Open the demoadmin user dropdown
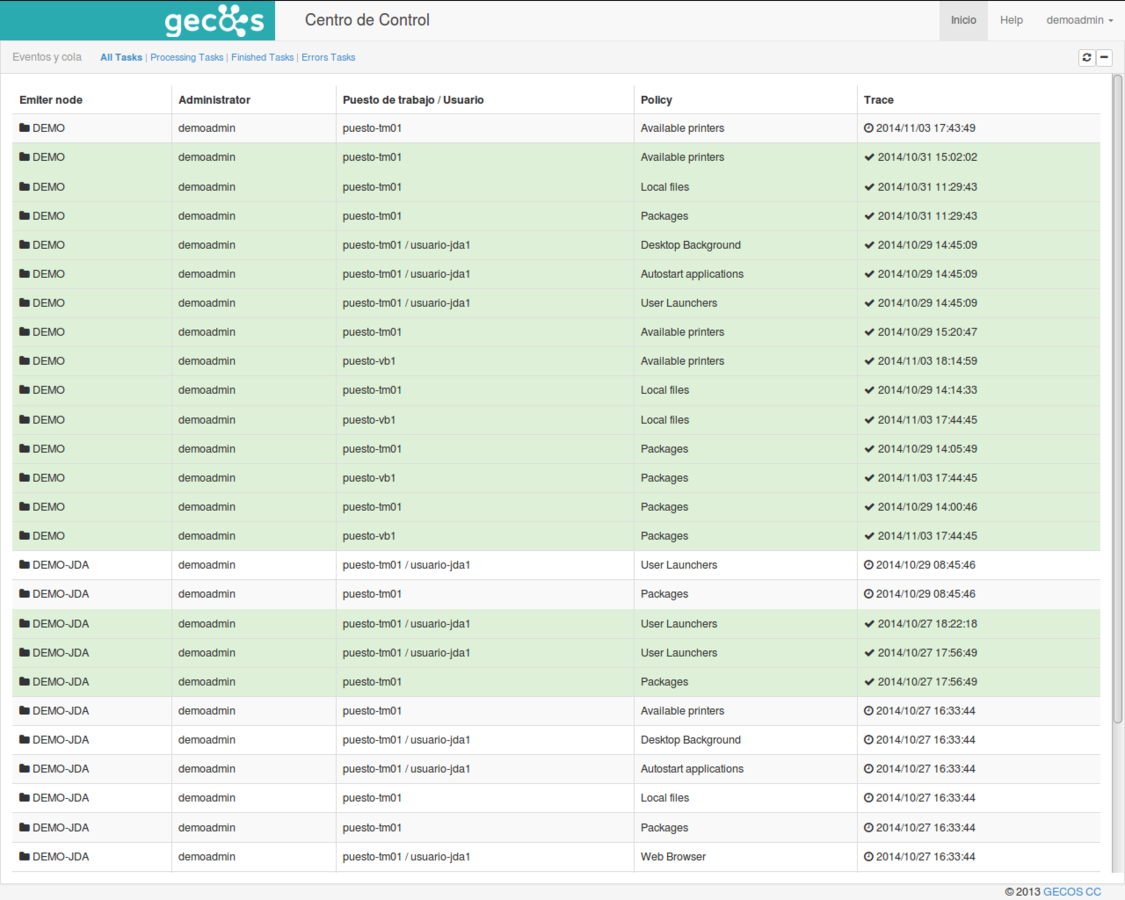Image resolution: width=1125 pixels, height=900 pixels. pyautogui.click(x=1075, y=19)
